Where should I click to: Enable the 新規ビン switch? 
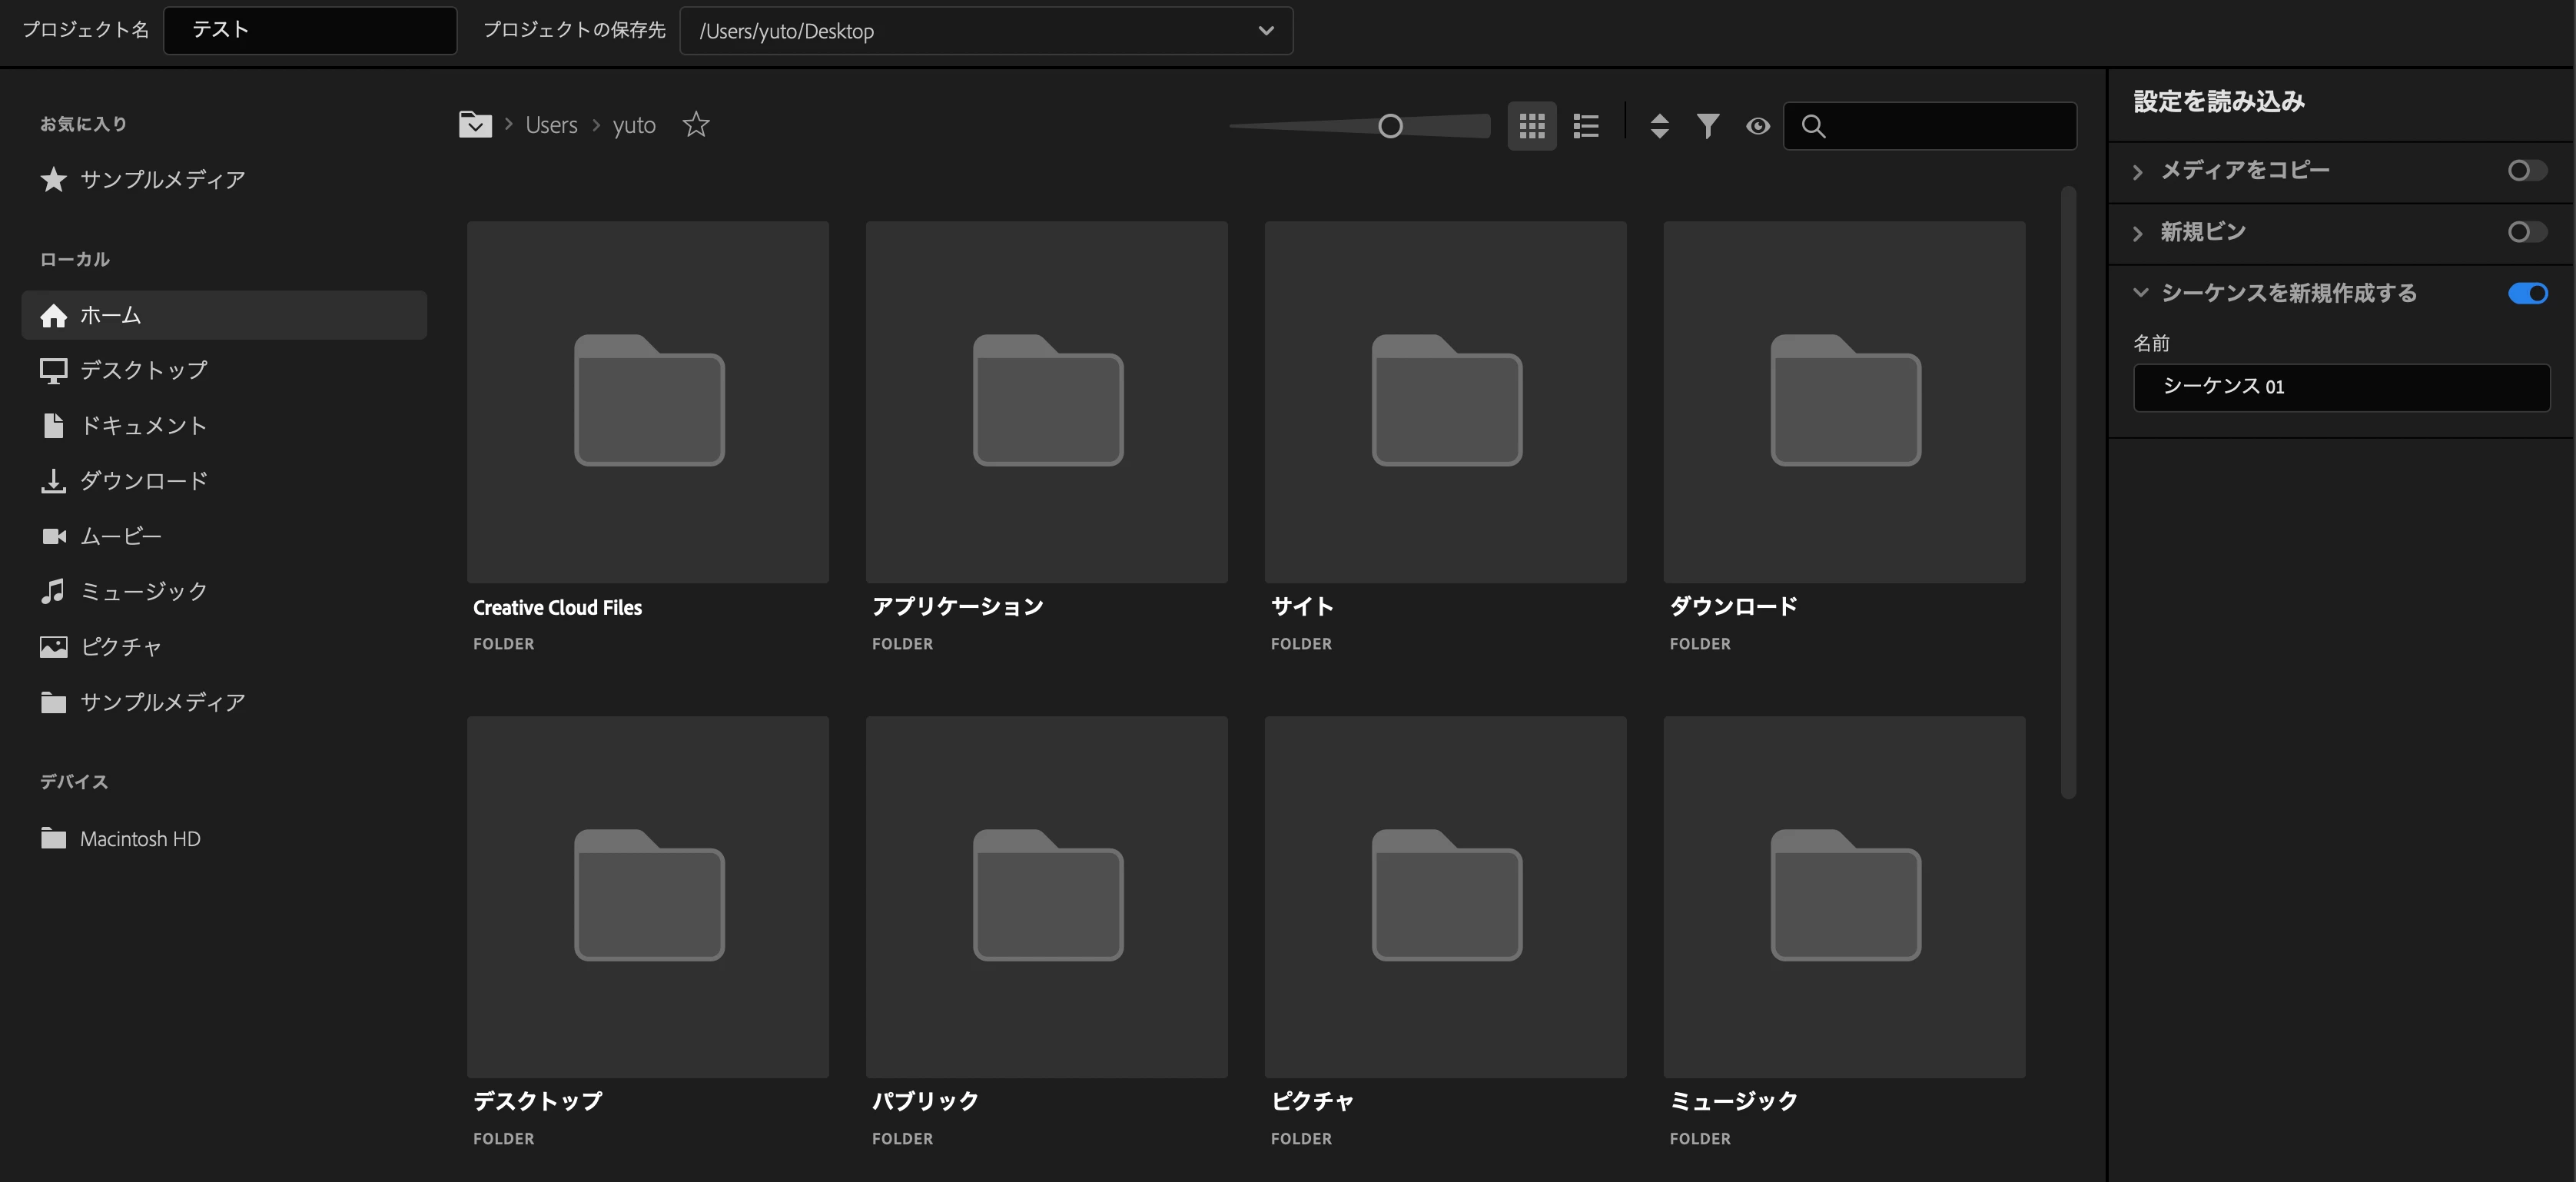(x=2526, y=232)
